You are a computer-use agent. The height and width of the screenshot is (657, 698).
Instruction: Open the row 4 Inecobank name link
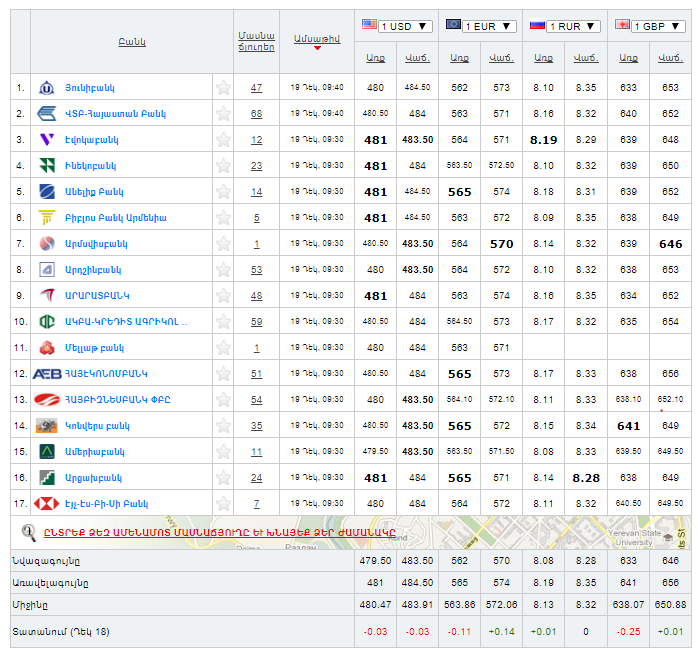(90, 166)
